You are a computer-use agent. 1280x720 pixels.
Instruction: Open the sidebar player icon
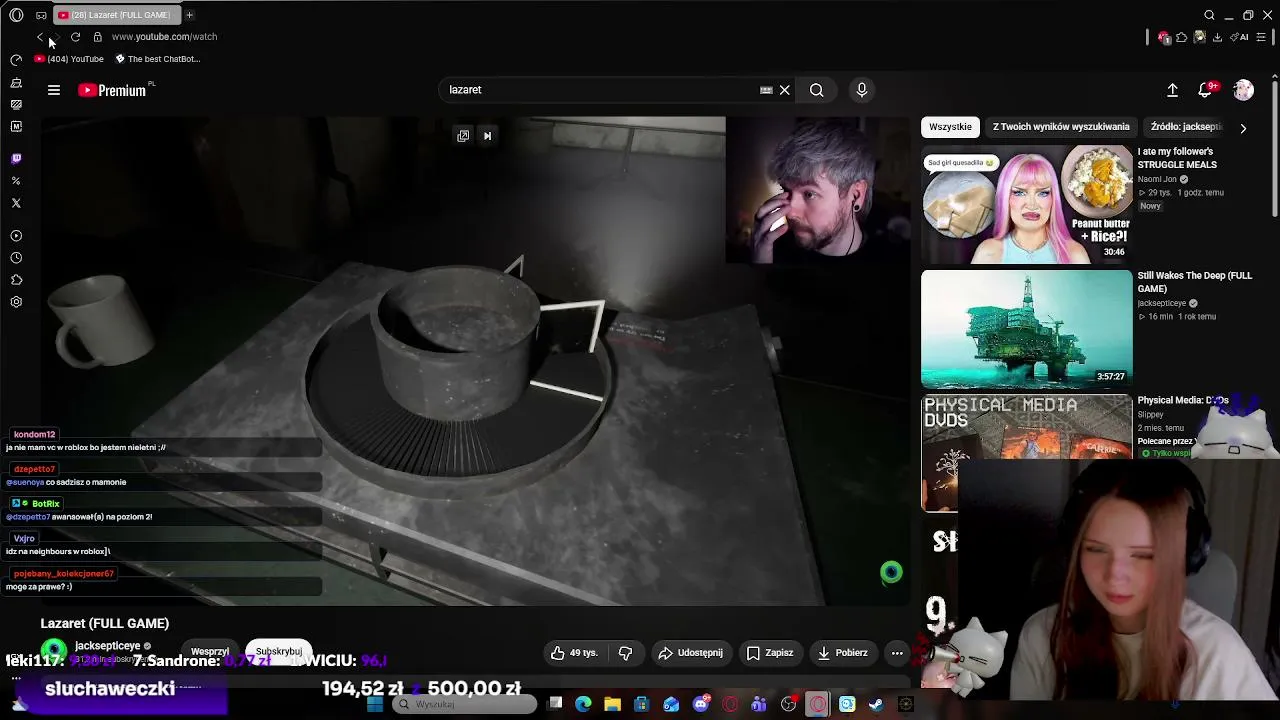pos(16,236)
